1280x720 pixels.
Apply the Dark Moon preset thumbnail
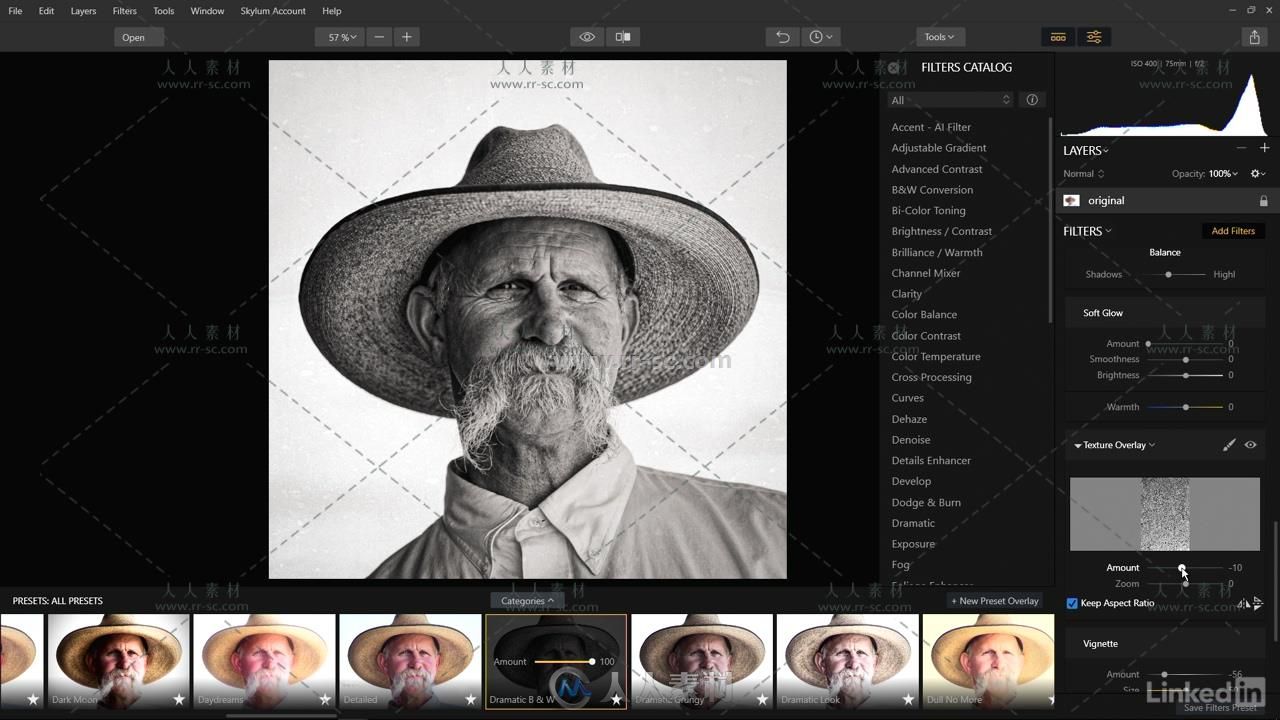[x=118, y=661]
